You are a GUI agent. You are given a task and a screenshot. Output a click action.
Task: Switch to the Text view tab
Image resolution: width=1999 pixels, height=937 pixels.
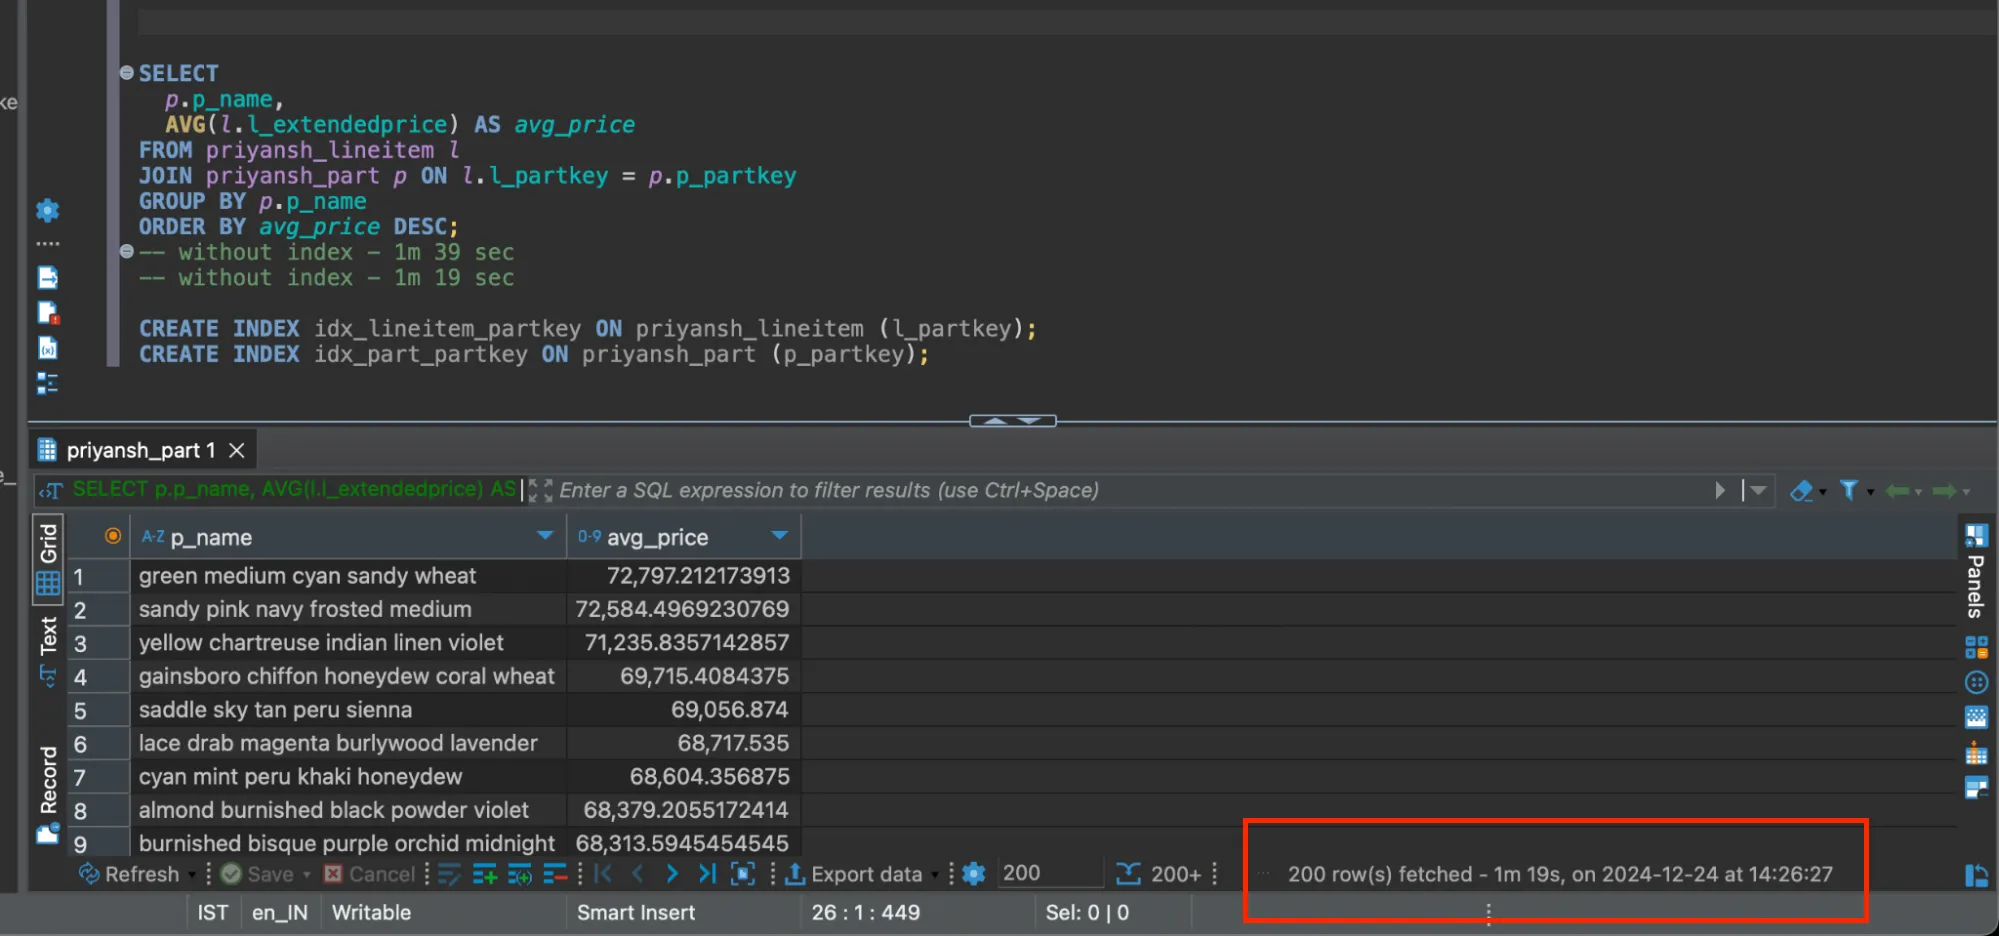click(x=48, y=650)
